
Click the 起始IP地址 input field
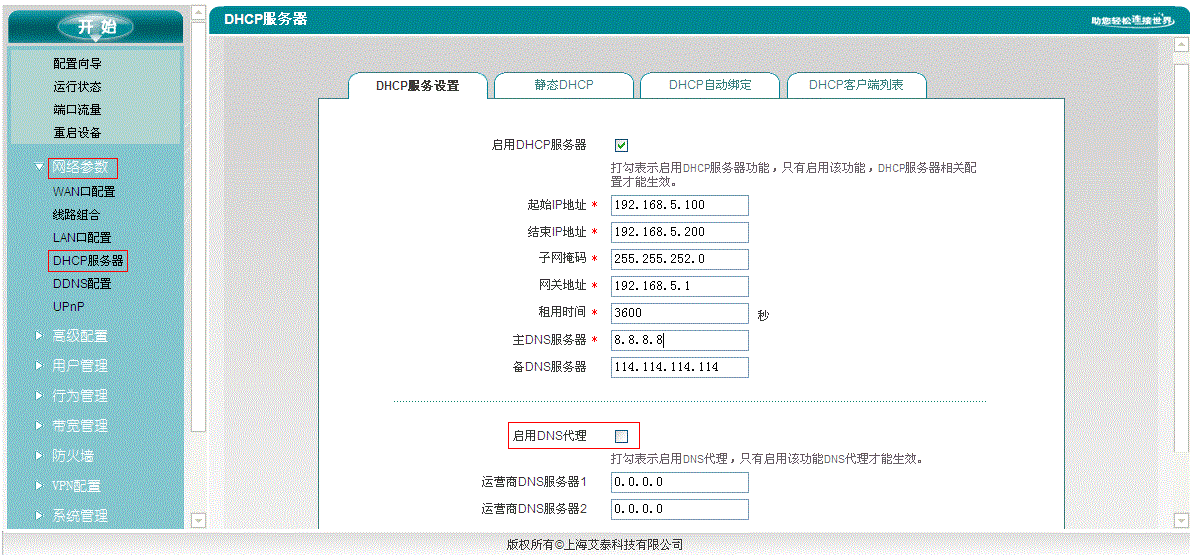(679, 206)
